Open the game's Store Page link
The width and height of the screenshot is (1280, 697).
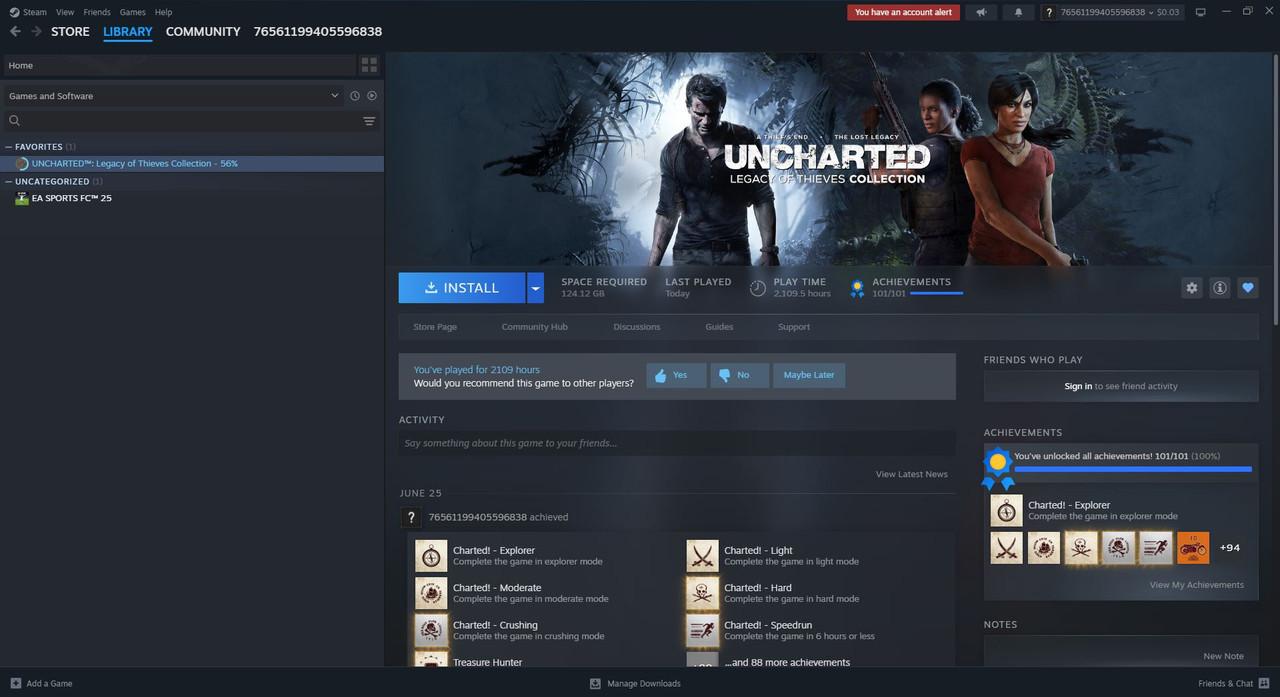point(435,327)
